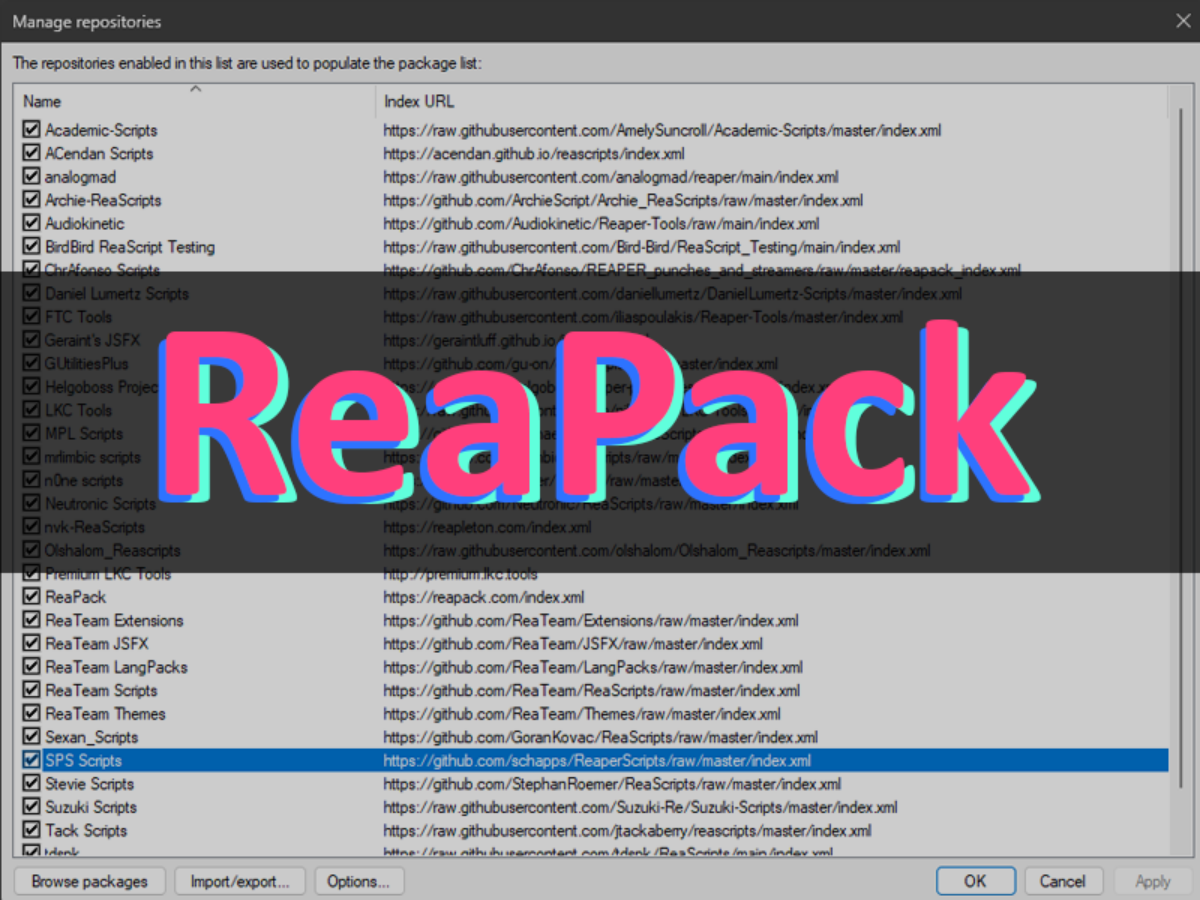This screenshot has width=1200, height=900.
Task: Click the ReaTeam Themes name
Action: tap(105, 714)
